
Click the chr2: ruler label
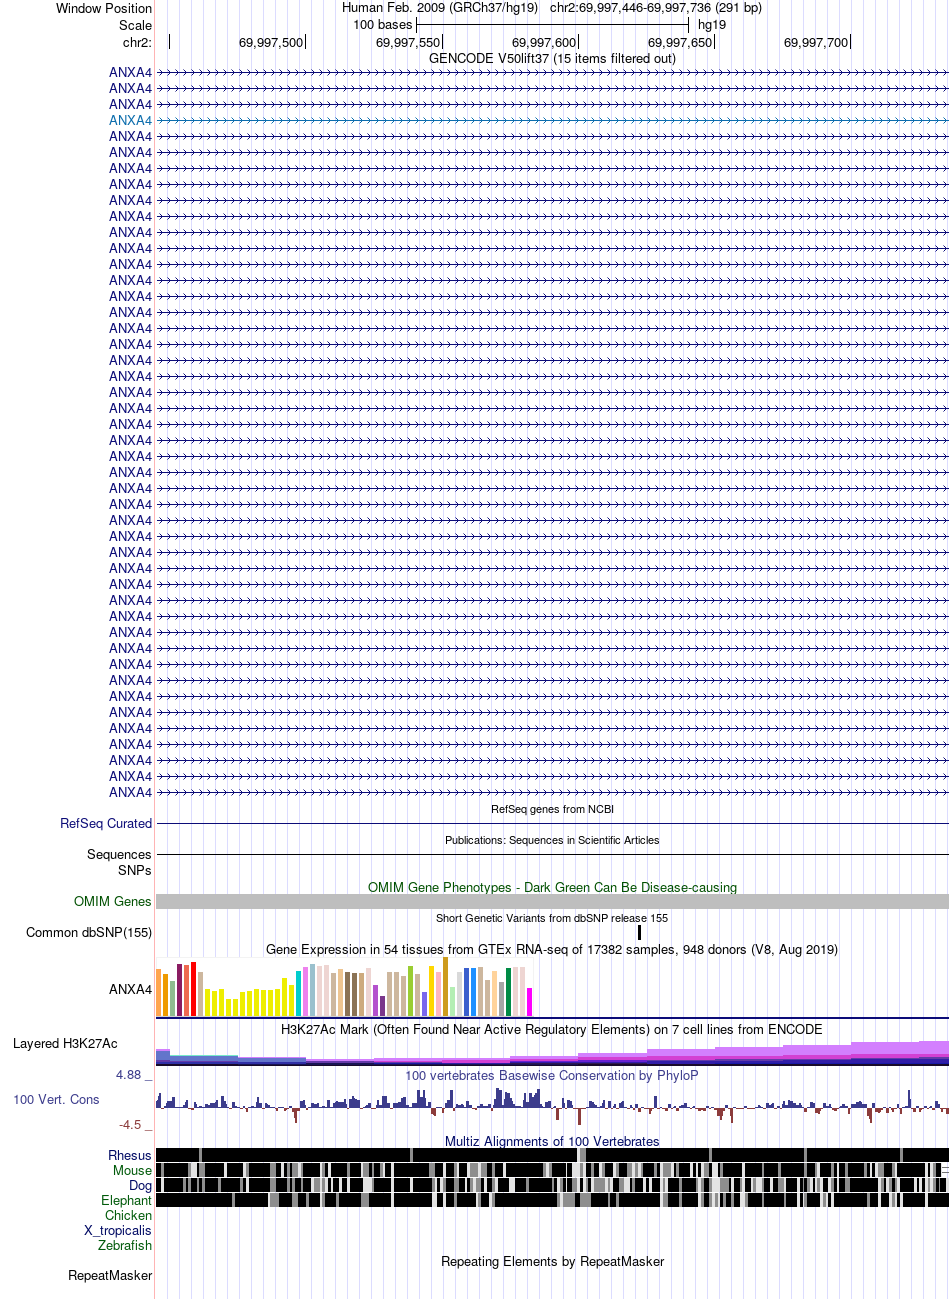tap(137, 43)
